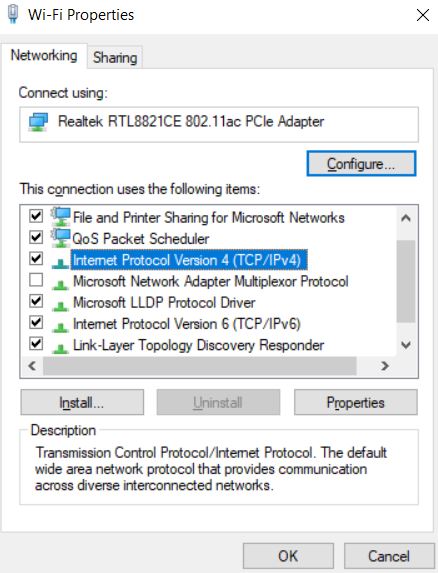Select the Networking tab

(x=44, y=56)
